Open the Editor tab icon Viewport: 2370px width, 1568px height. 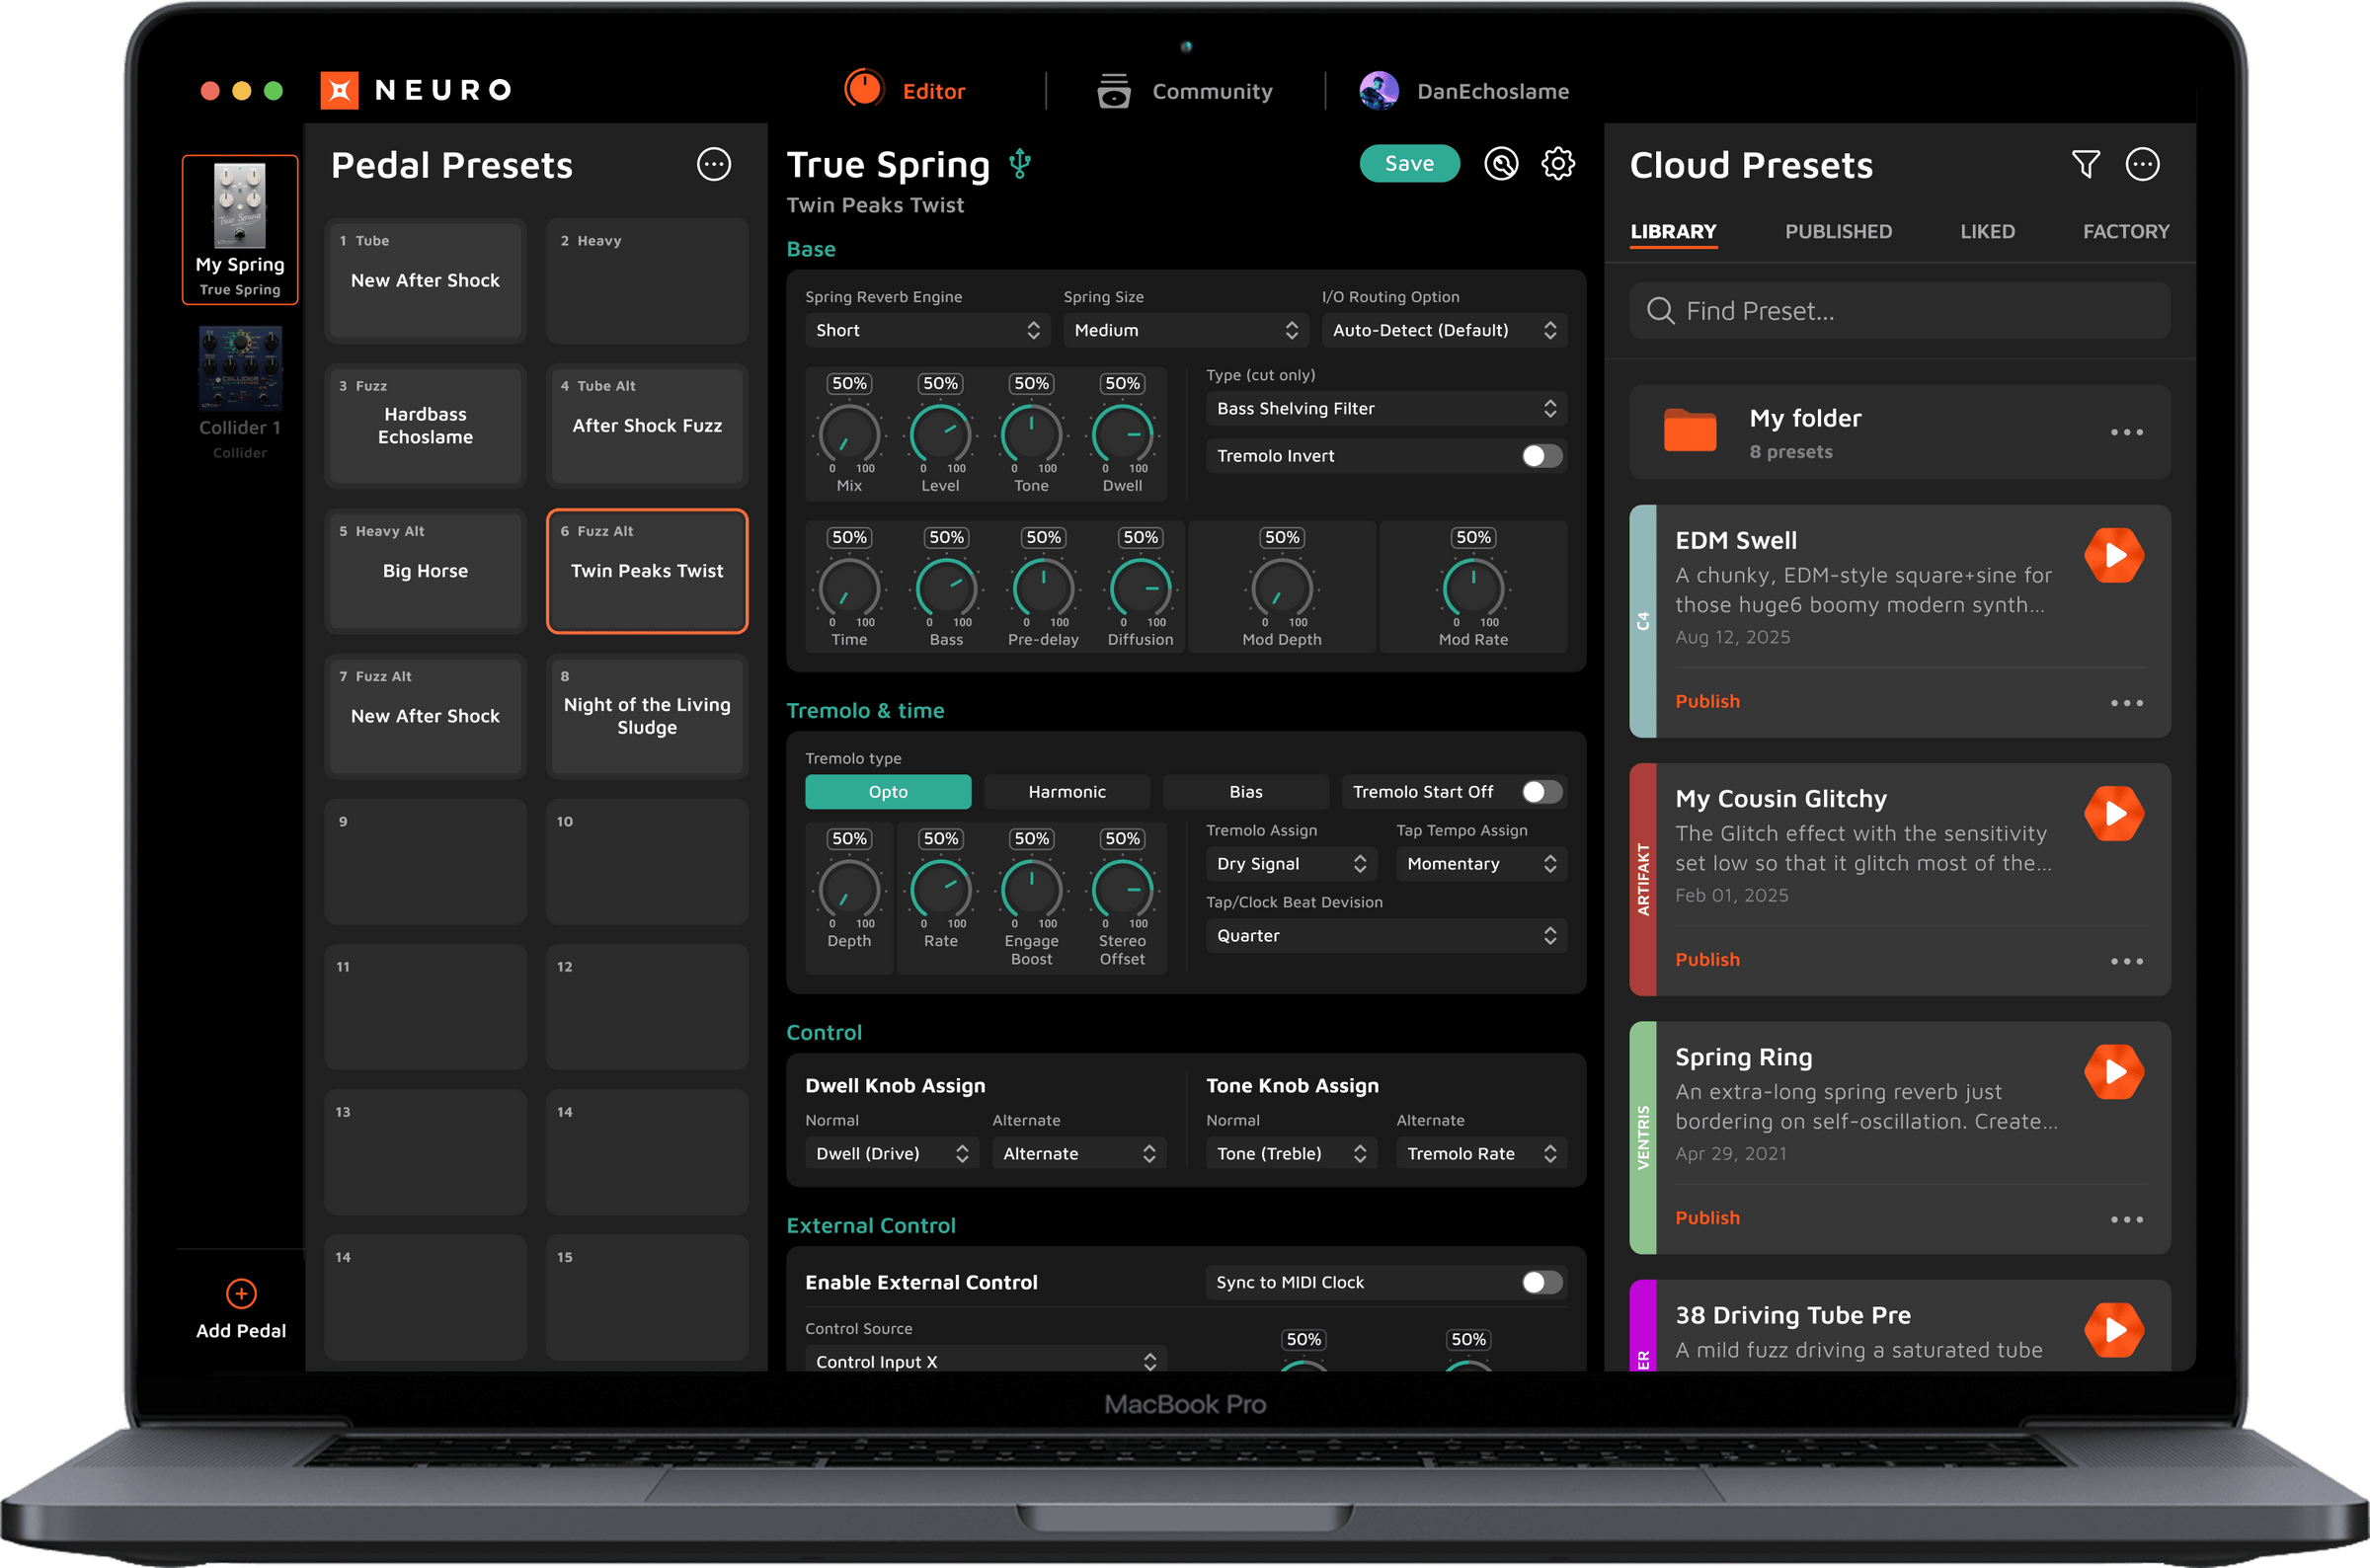click(x=863, y=90)
